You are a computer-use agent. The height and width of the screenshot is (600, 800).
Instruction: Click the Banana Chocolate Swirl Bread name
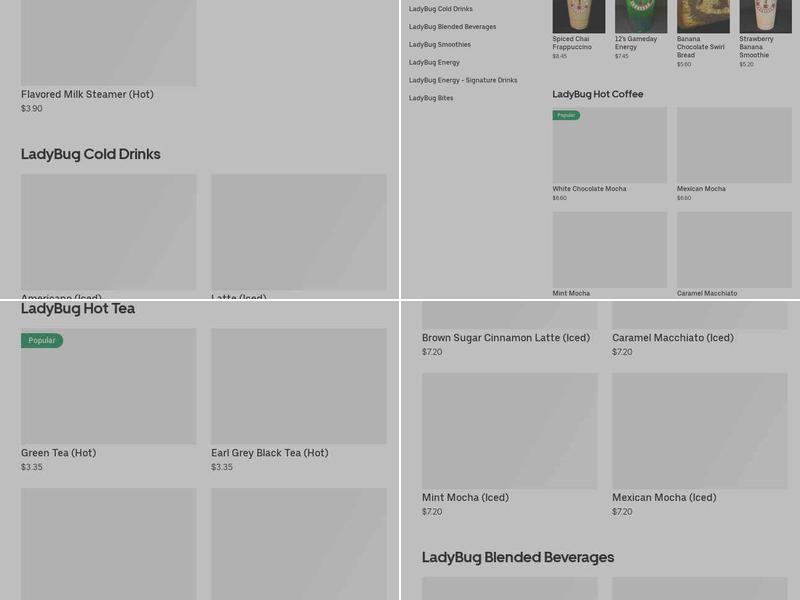pos(701,47)
